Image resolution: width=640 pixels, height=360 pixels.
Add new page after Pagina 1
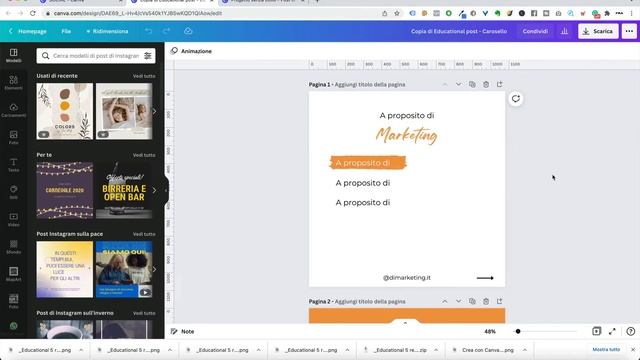[500, 84]
